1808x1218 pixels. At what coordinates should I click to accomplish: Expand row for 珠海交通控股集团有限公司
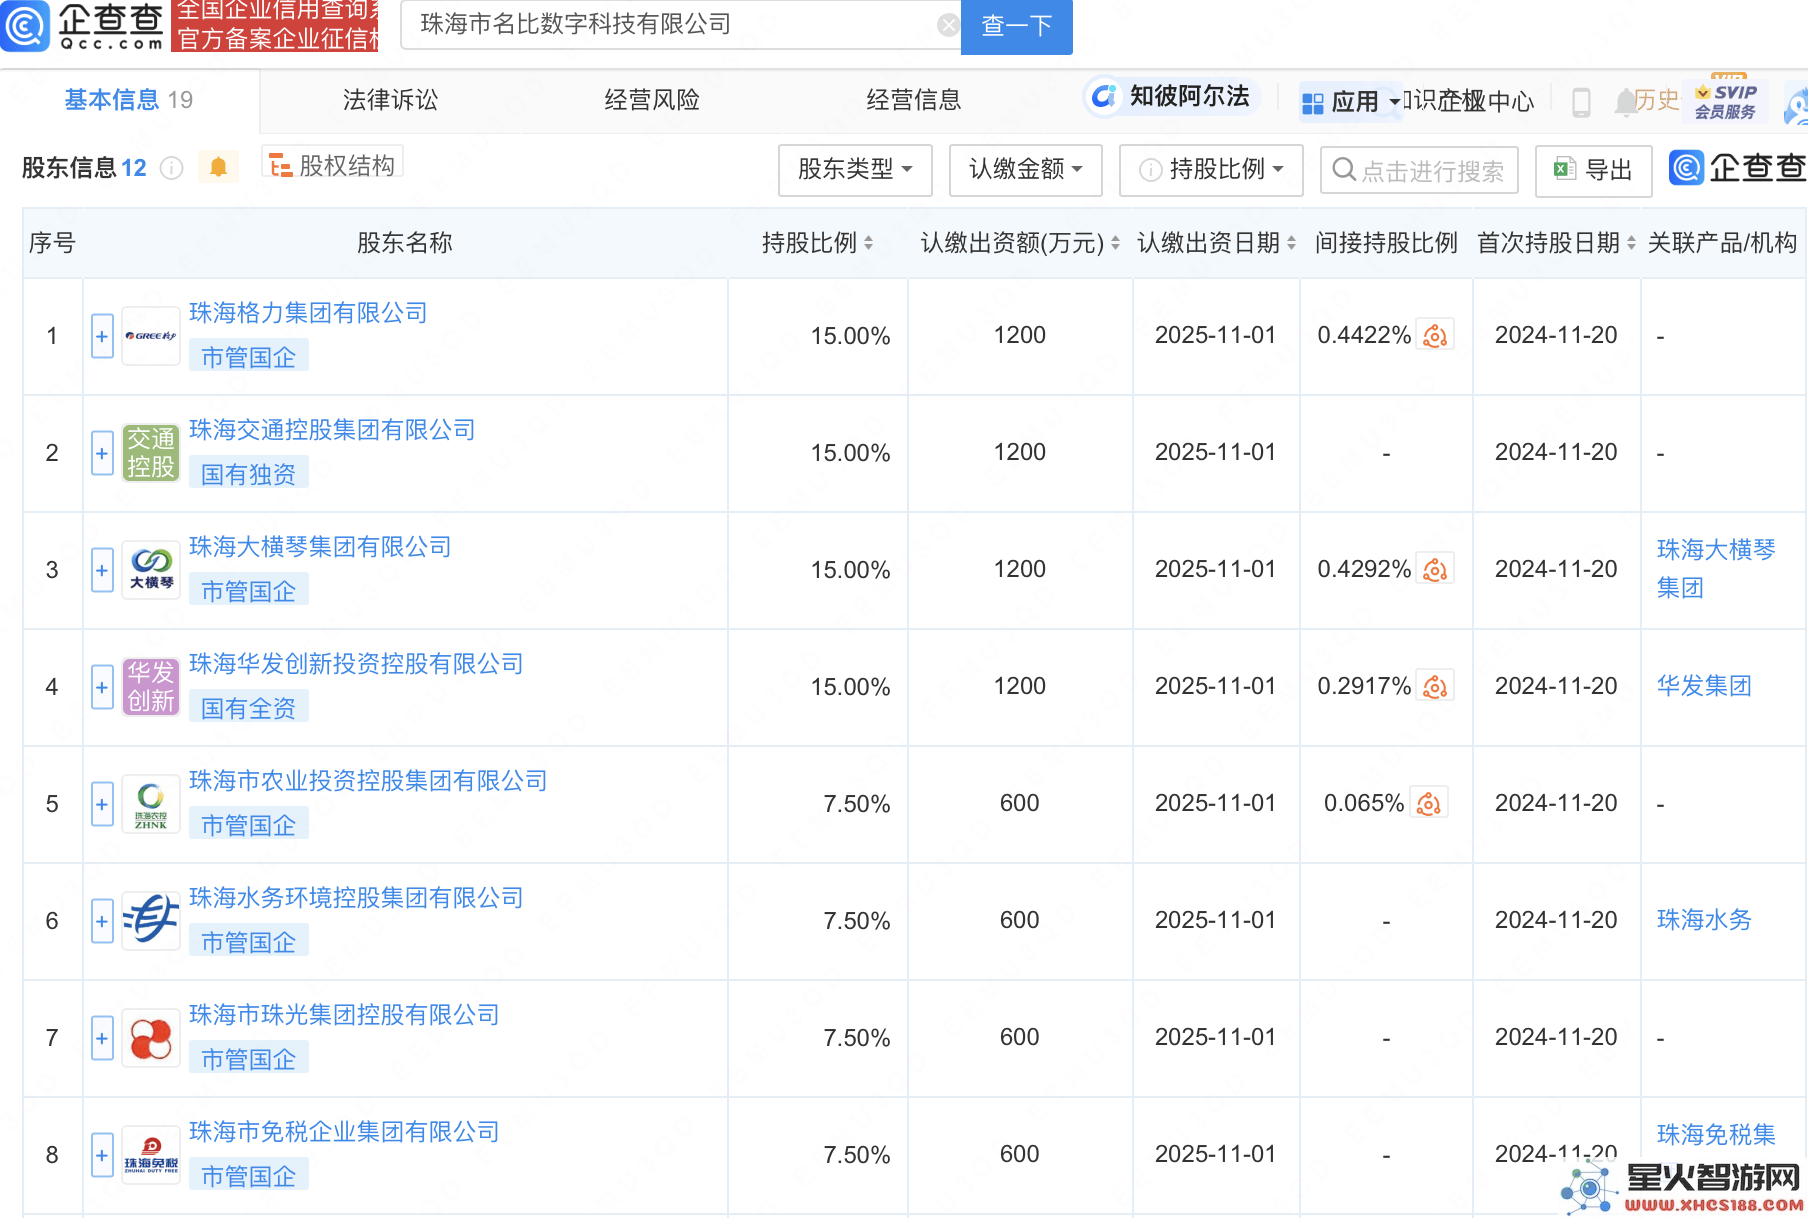[102, 454]
